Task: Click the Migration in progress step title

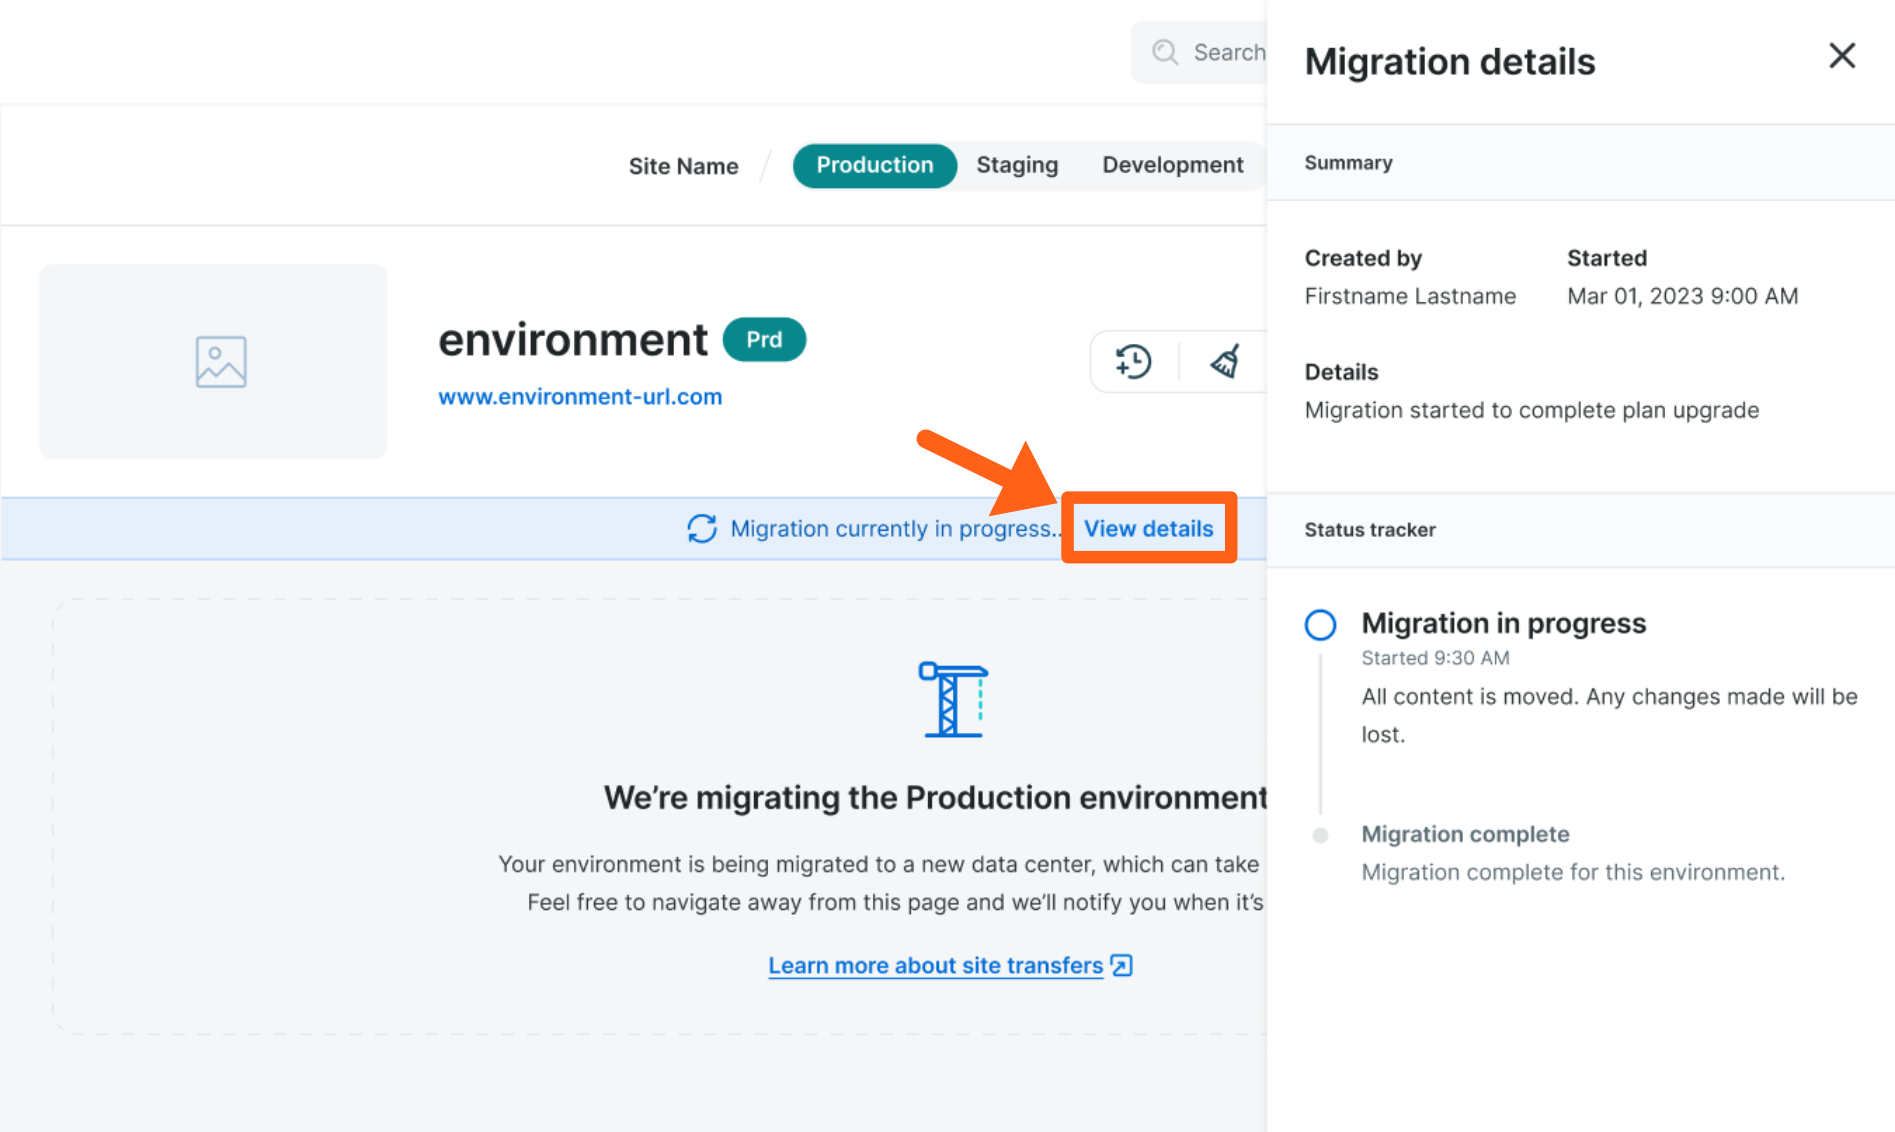Action: (1503, 624)
